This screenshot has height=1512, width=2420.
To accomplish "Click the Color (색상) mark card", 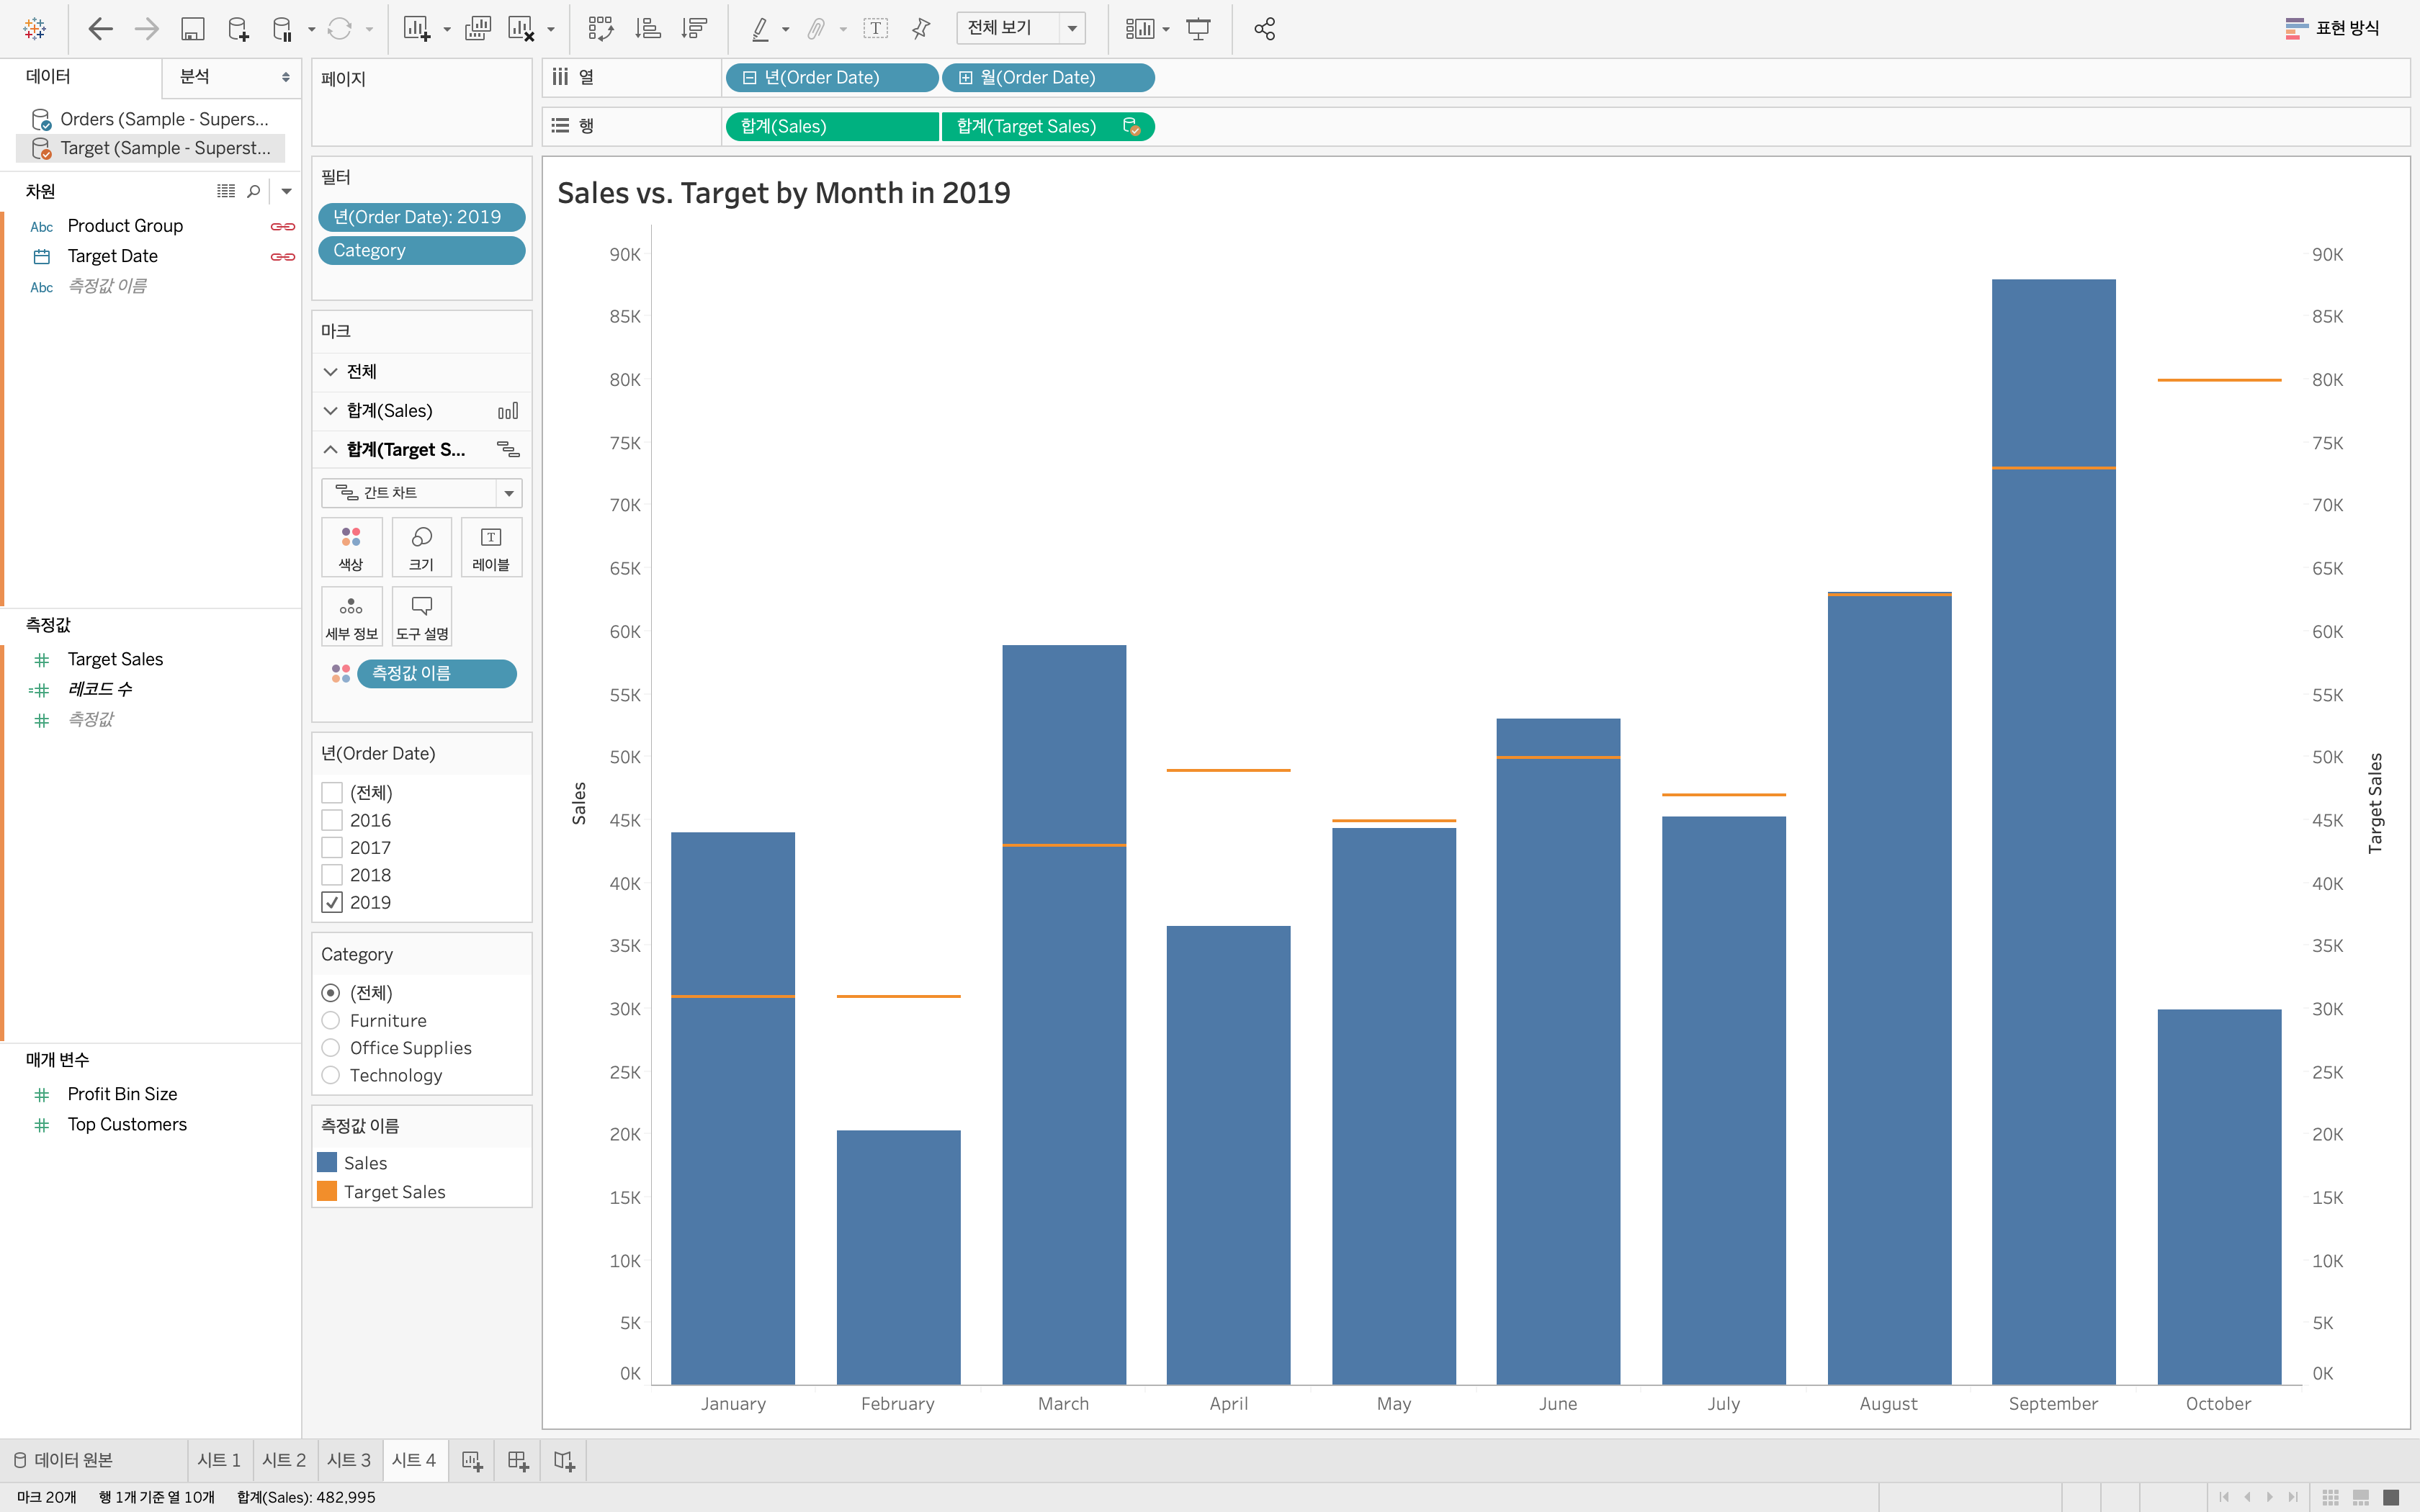I will point(351,547).
